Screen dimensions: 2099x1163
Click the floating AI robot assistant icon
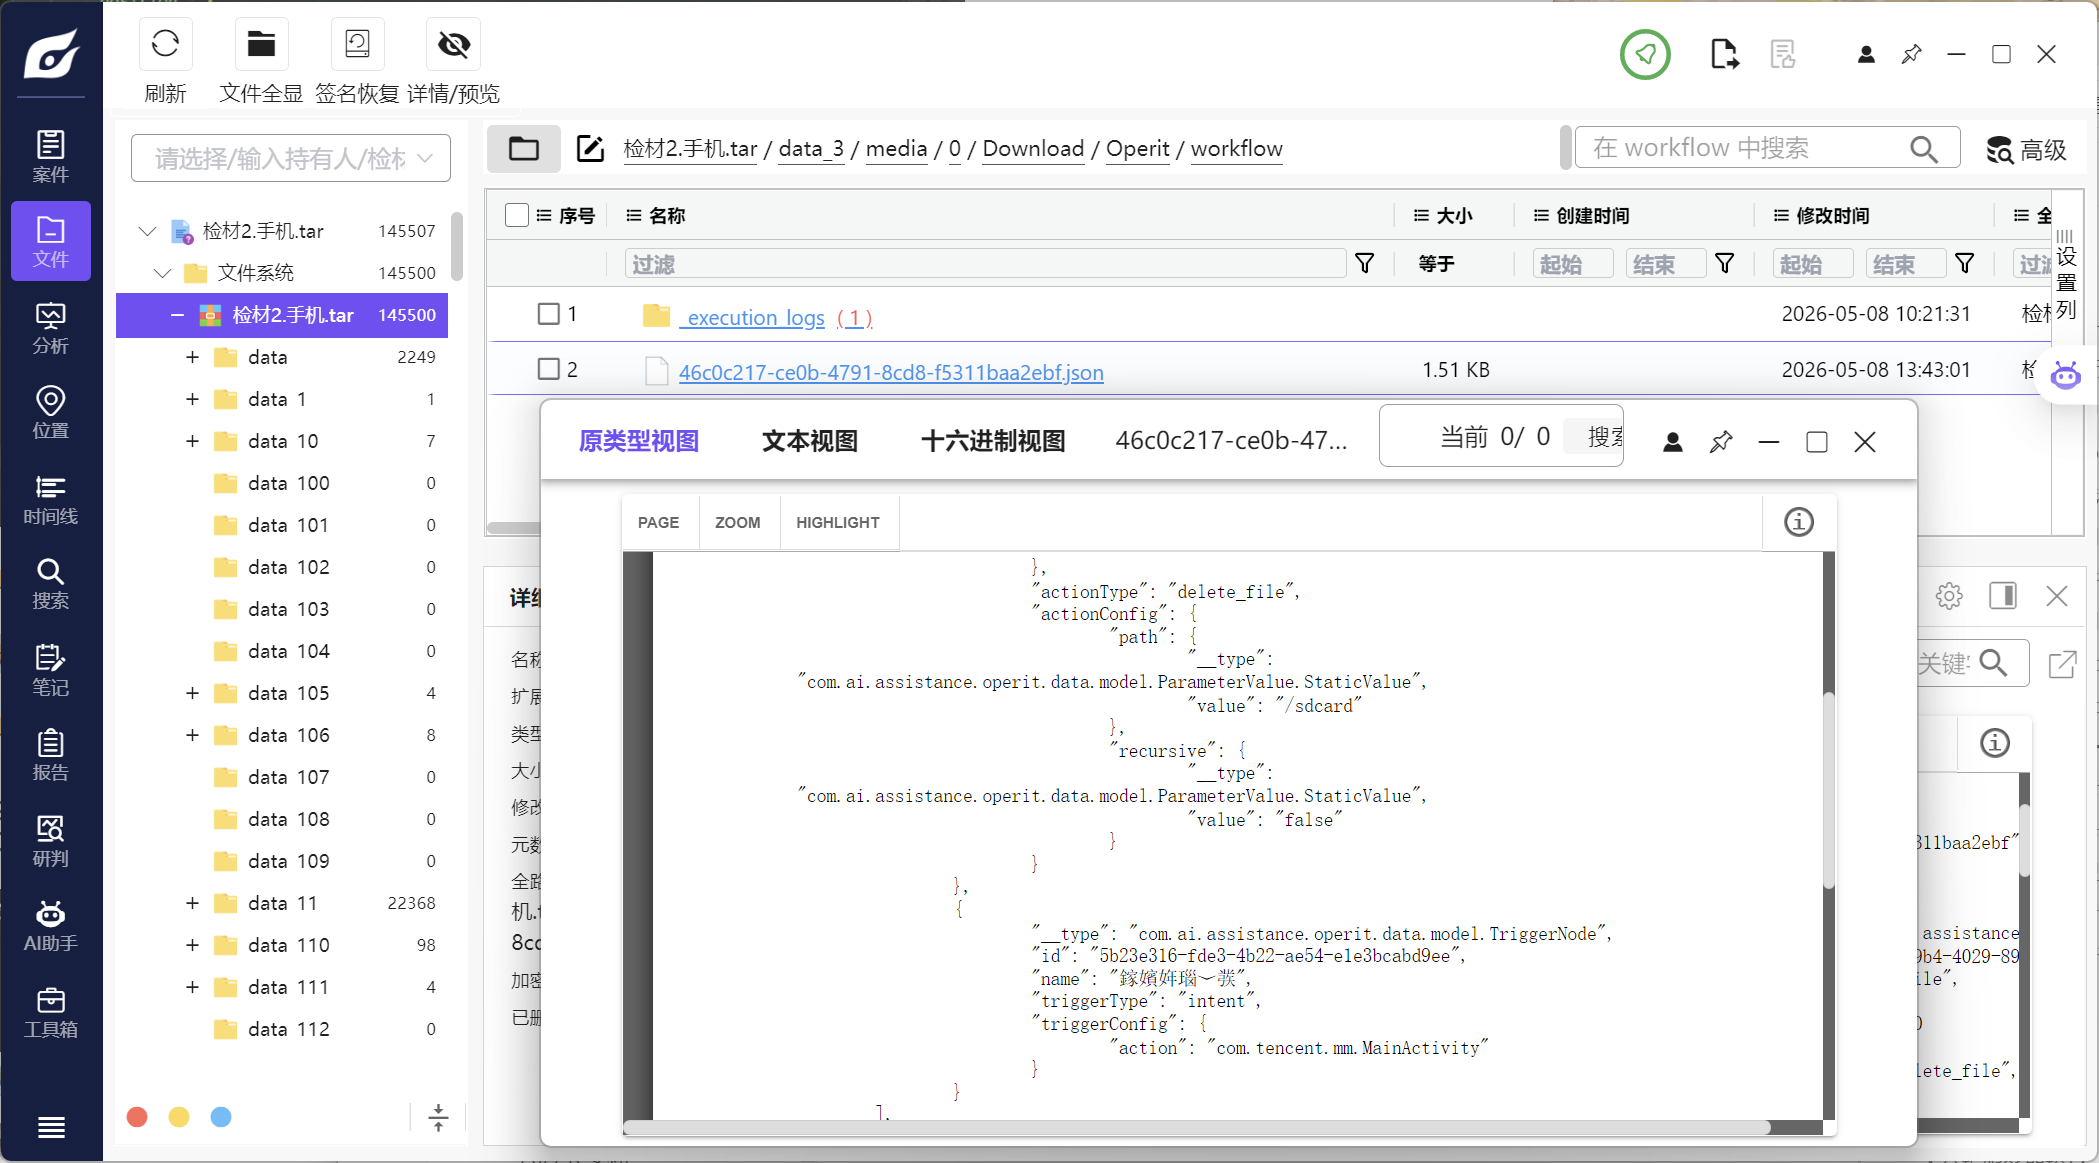pyautogui.click(x=2065, y=375)
